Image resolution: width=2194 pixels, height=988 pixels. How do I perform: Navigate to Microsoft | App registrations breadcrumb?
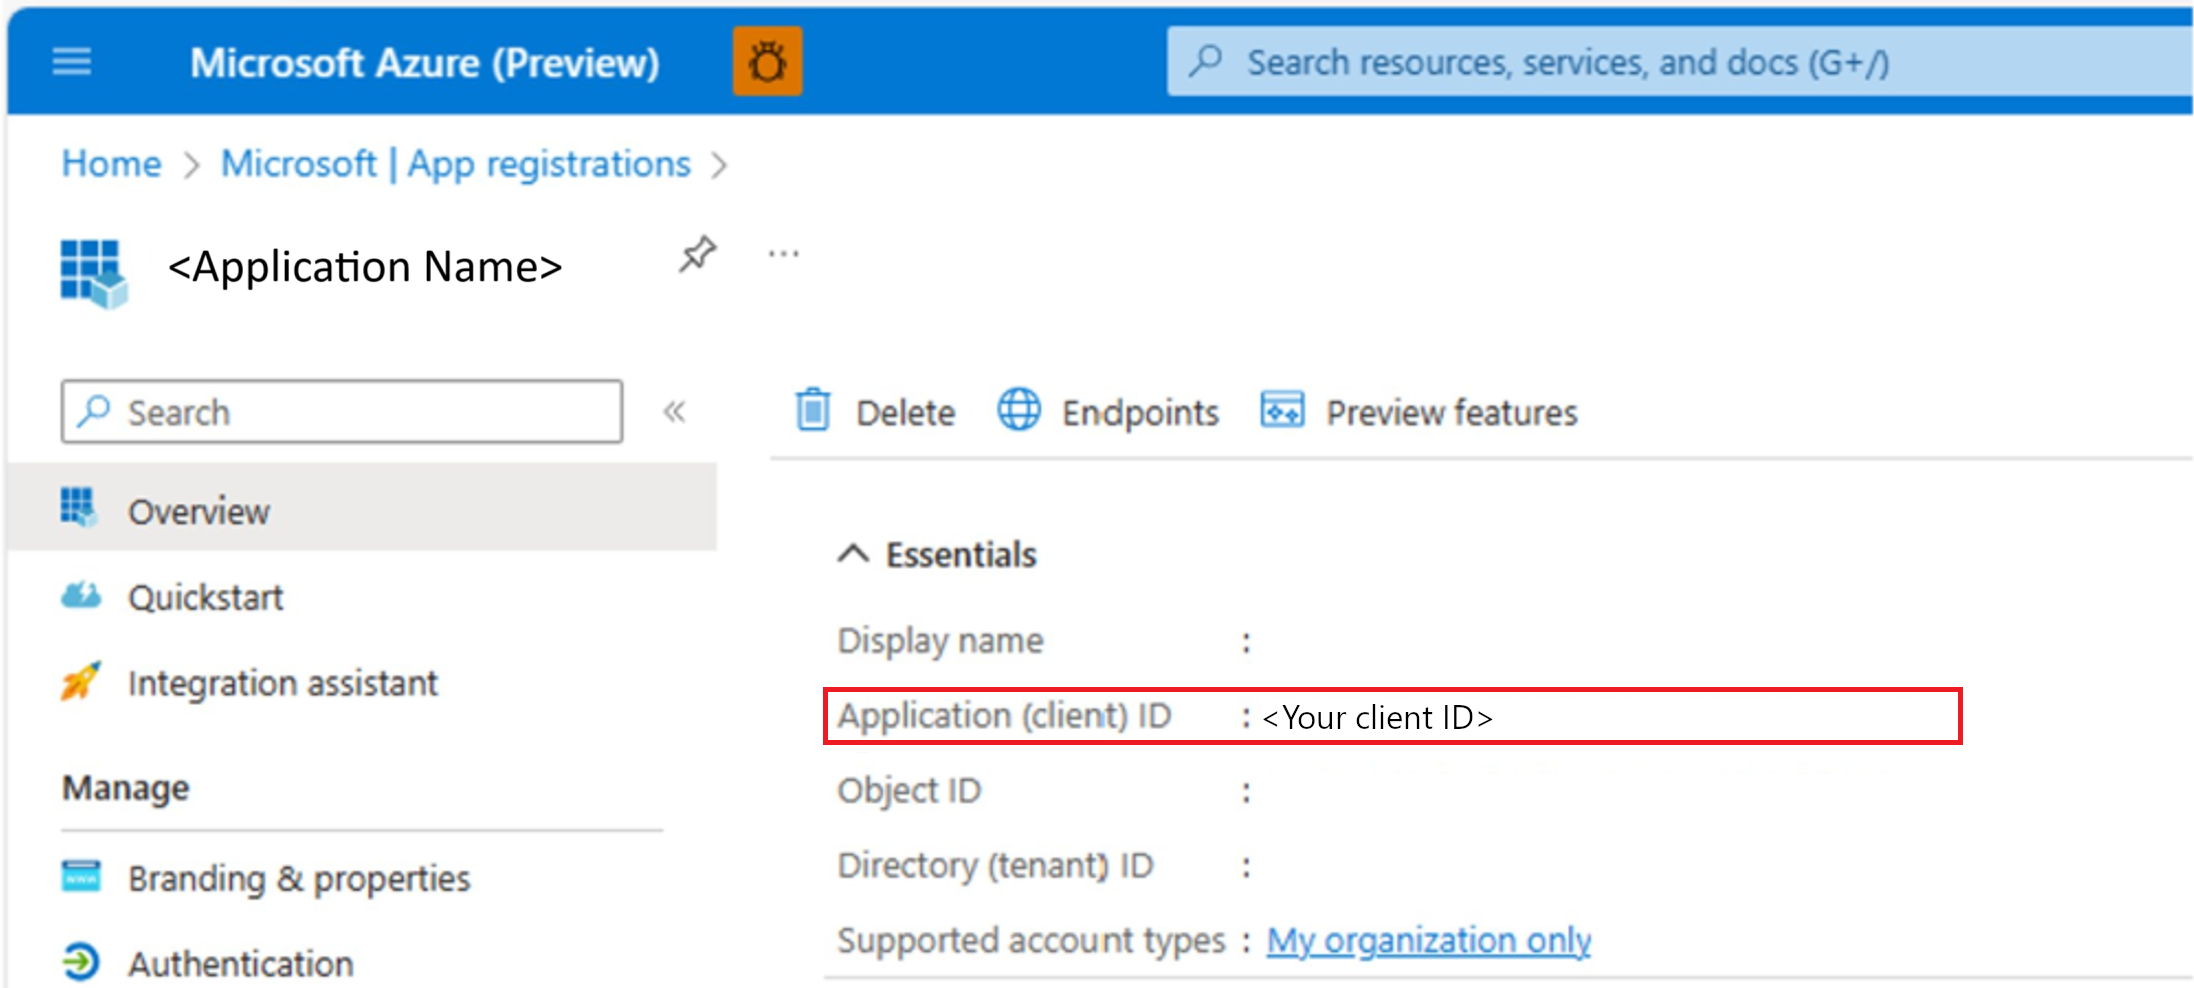coord(456,164)
